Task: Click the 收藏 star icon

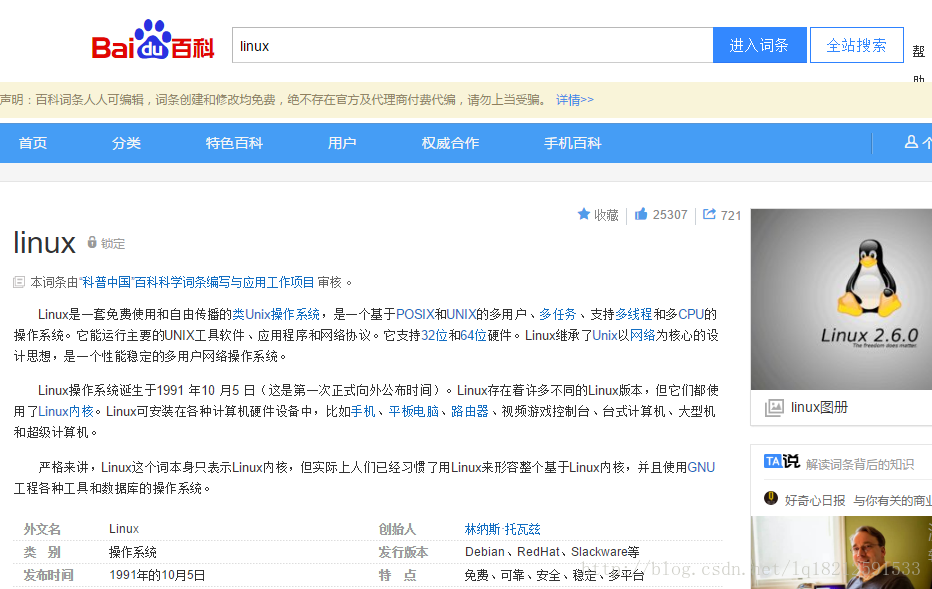Action: (x=584, y=214)
